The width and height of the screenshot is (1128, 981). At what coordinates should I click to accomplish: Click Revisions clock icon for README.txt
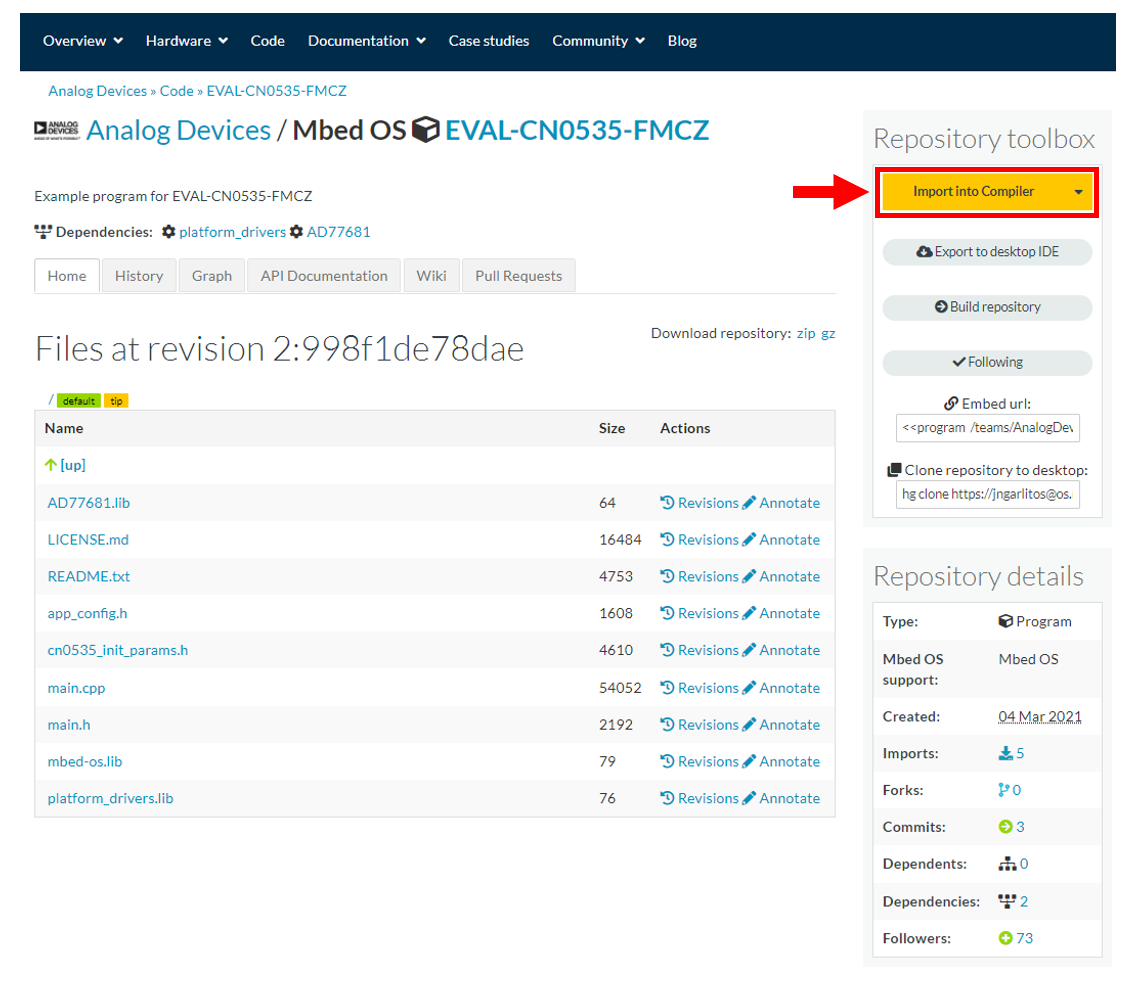coord(668,576)
